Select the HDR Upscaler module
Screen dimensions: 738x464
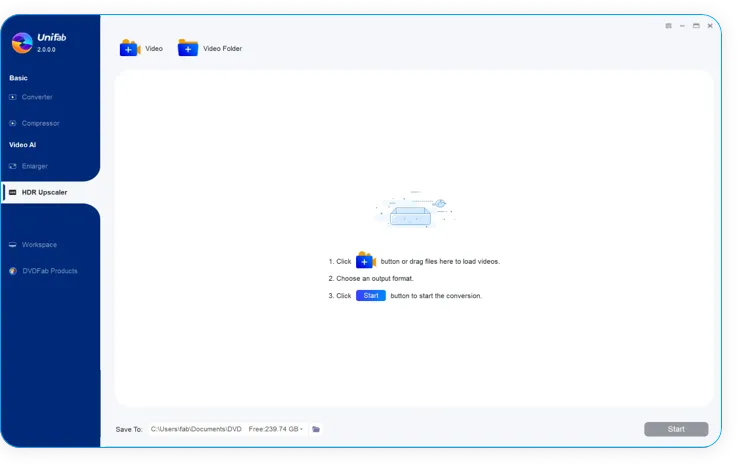pyautogui.click(x=44, y=192)
